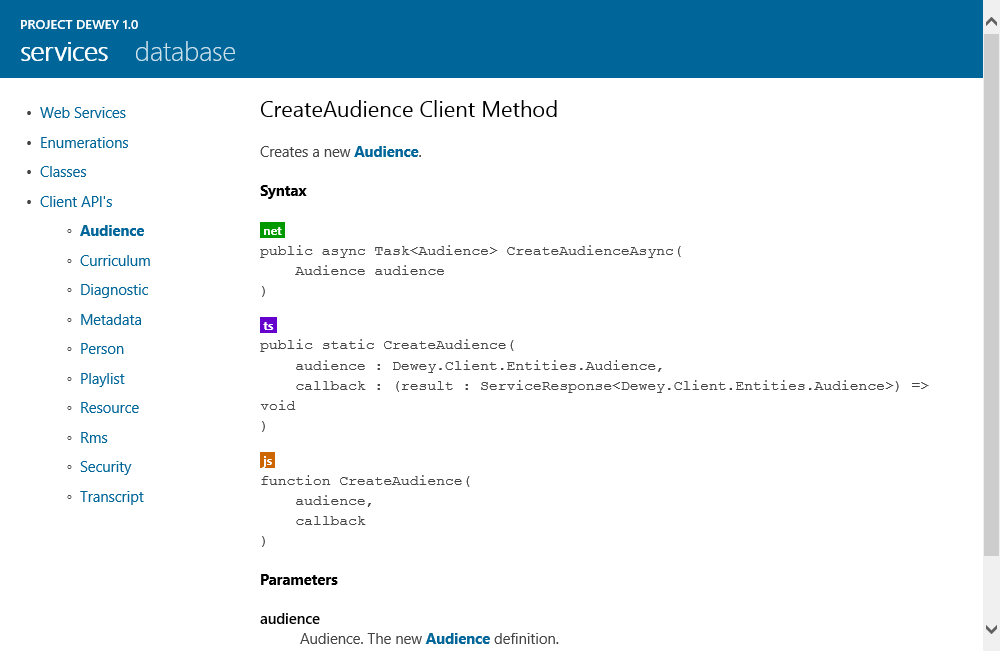Click the purple ts language badge
Viewport: 1000px width, 651px height.
[268, 326]
